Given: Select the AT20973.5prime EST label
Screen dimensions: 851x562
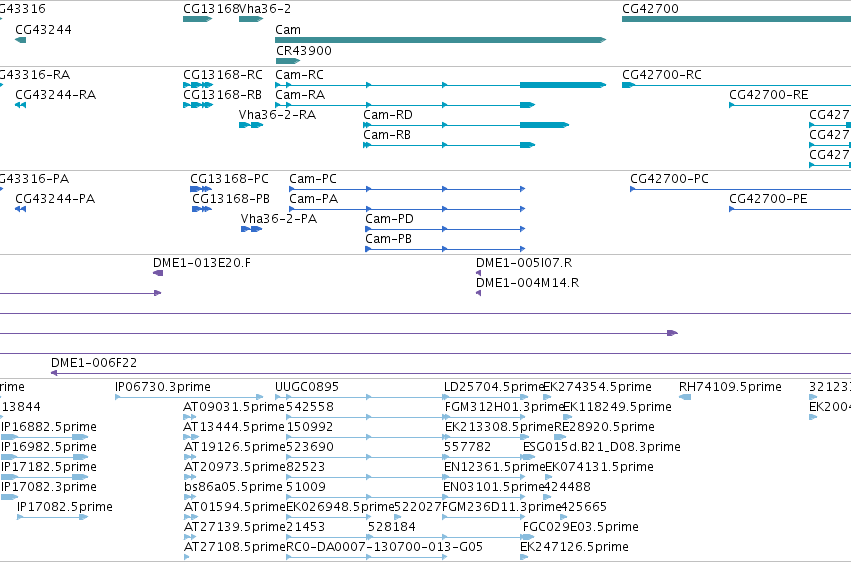Looking at the screenshot, I should (234, 468).
